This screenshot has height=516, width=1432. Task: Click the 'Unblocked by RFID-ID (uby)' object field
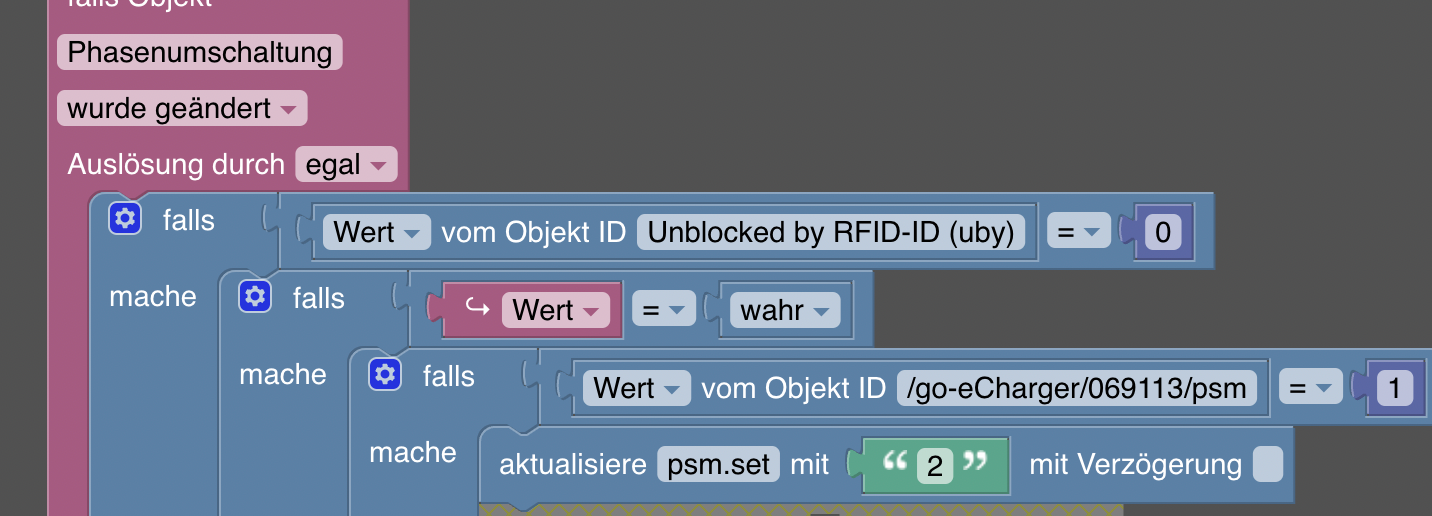830,233
